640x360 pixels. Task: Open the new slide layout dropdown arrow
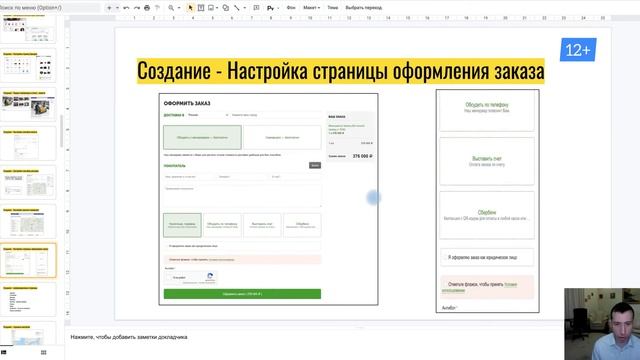pyautogui.click(x=117, y=8)
